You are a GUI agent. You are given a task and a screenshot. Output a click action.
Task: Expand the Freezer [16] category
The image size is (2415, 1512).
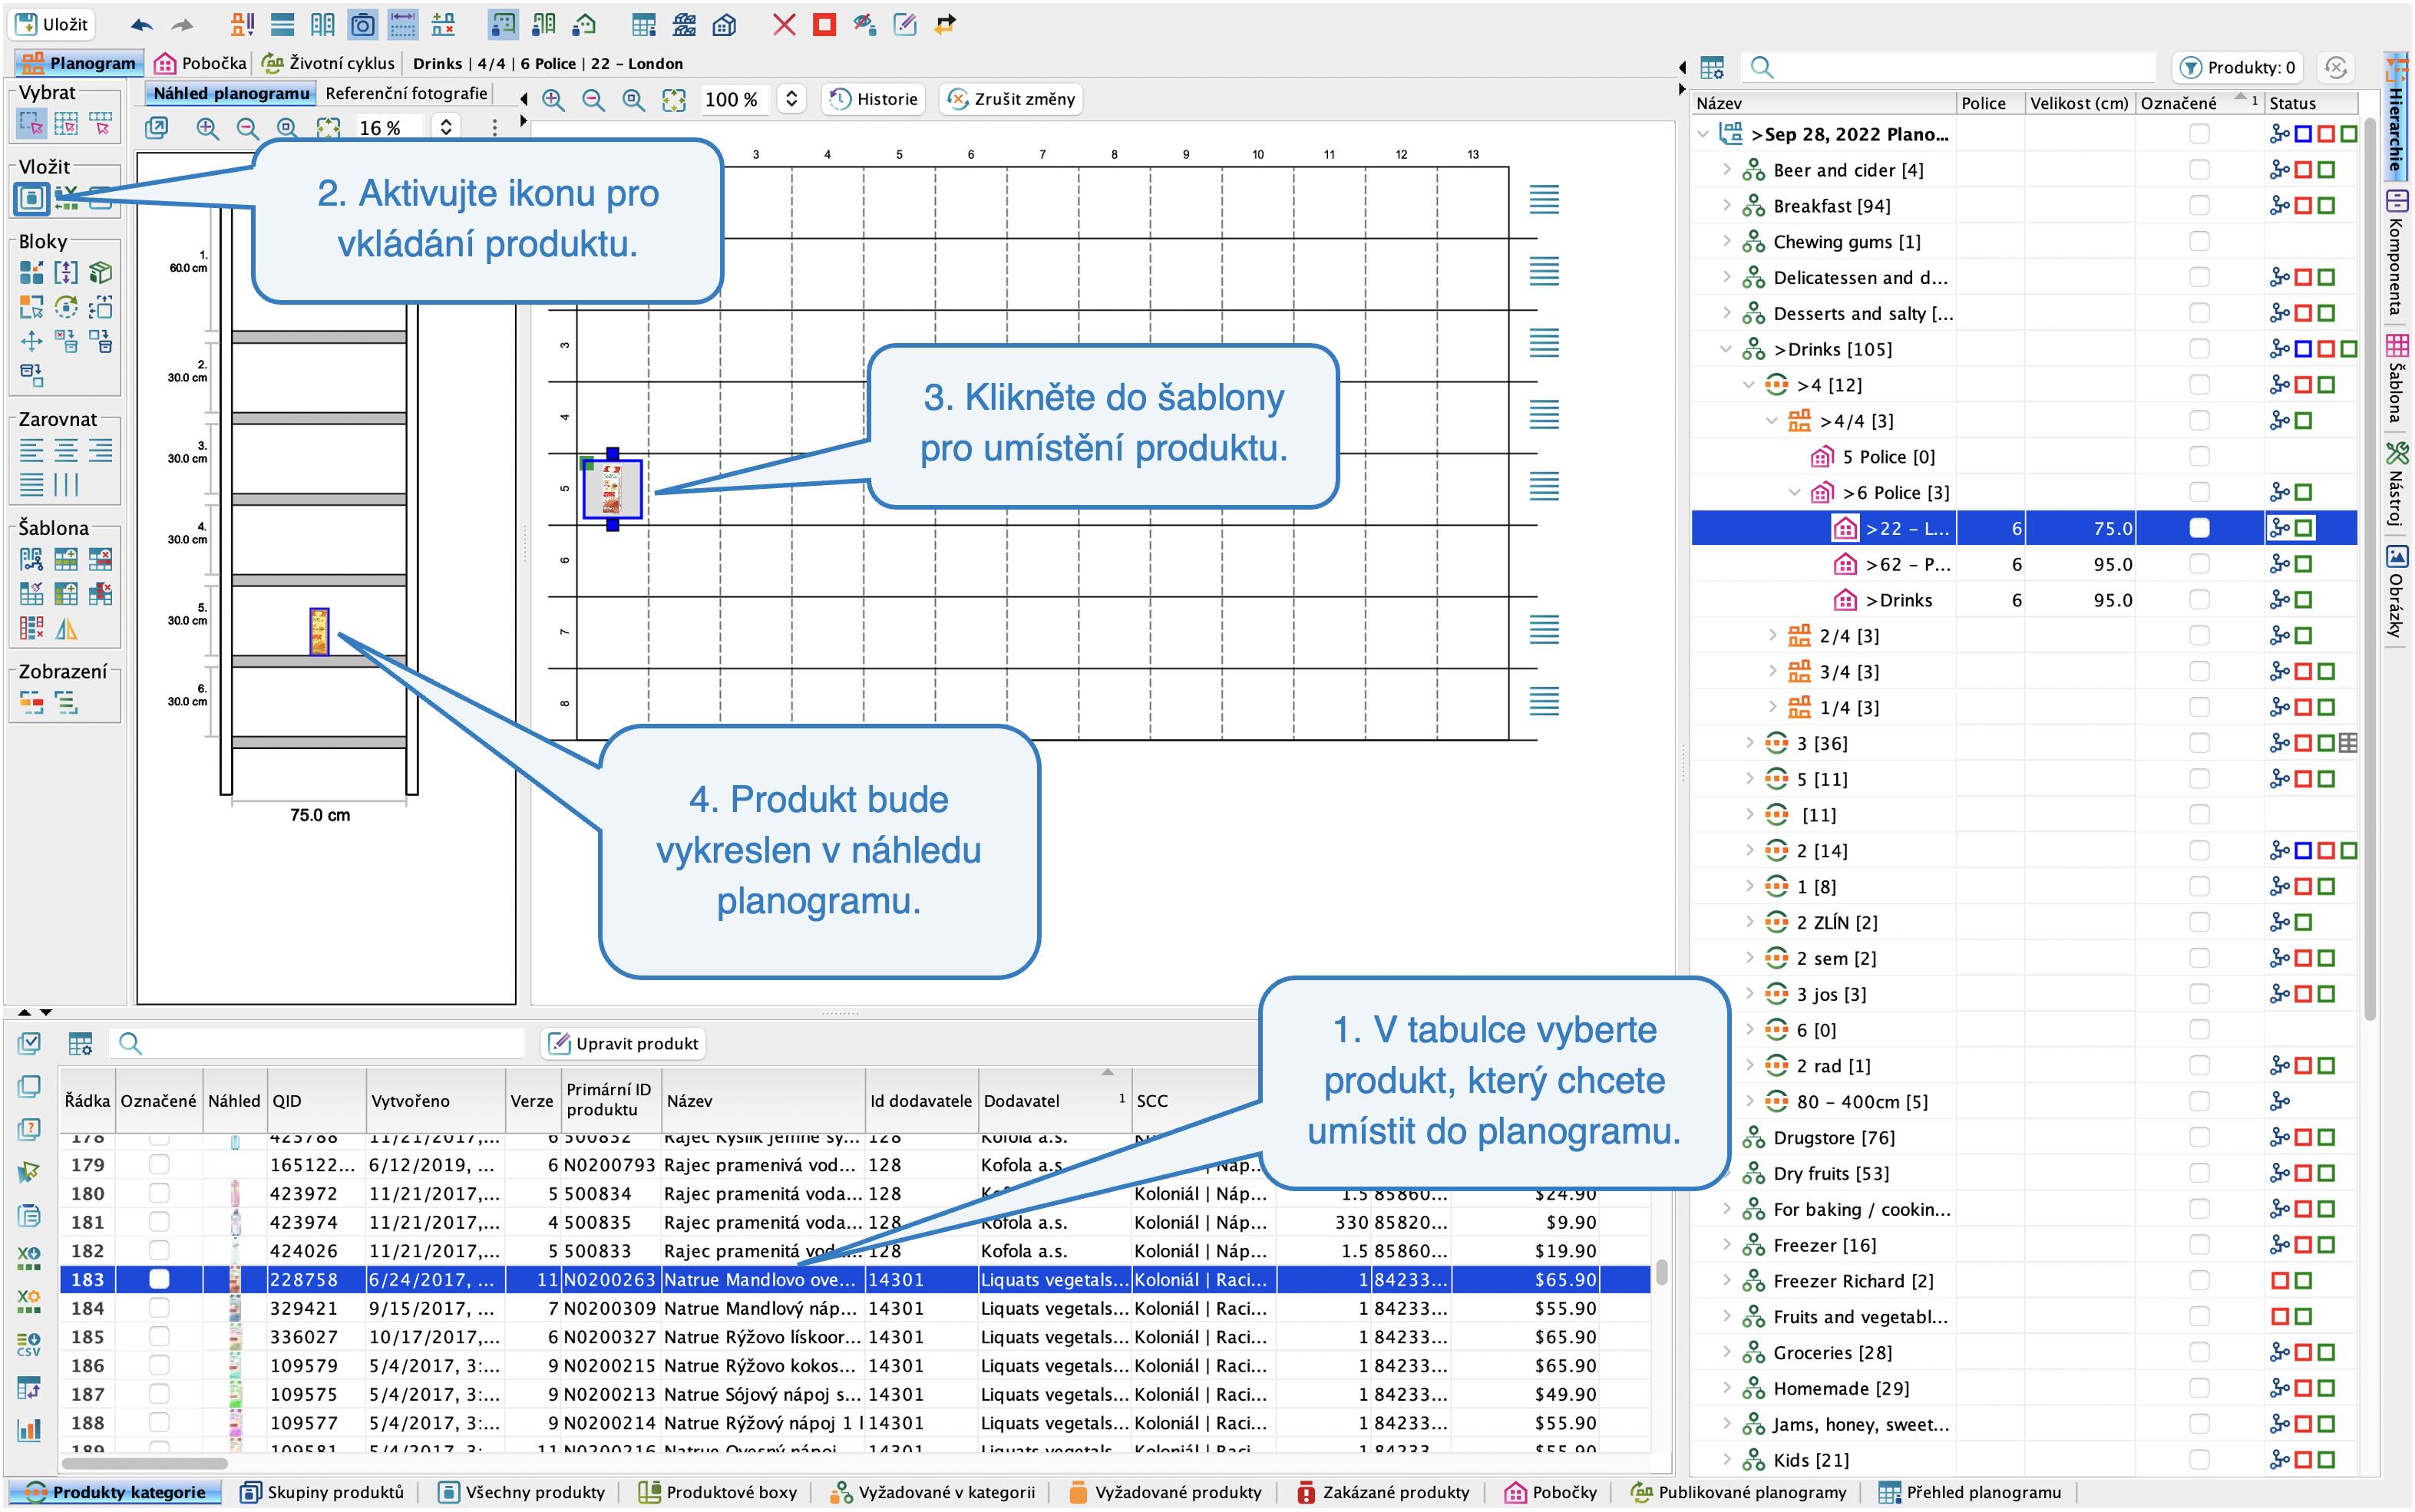pyautogui.click(x=1726, y=1244)
